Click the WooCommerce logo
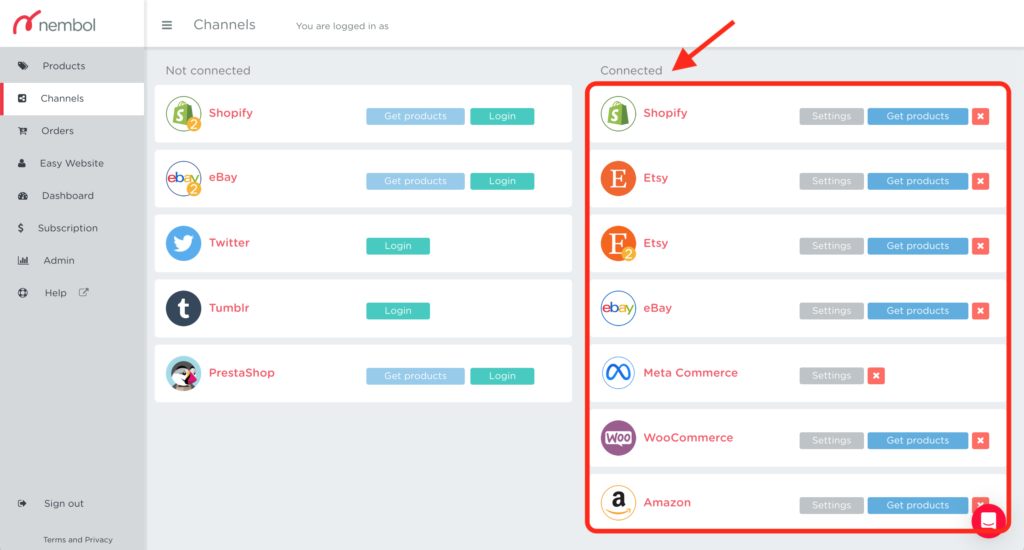Image resolution: width=1024 pixels, height=550 pixels. click(x=618, y=438)
